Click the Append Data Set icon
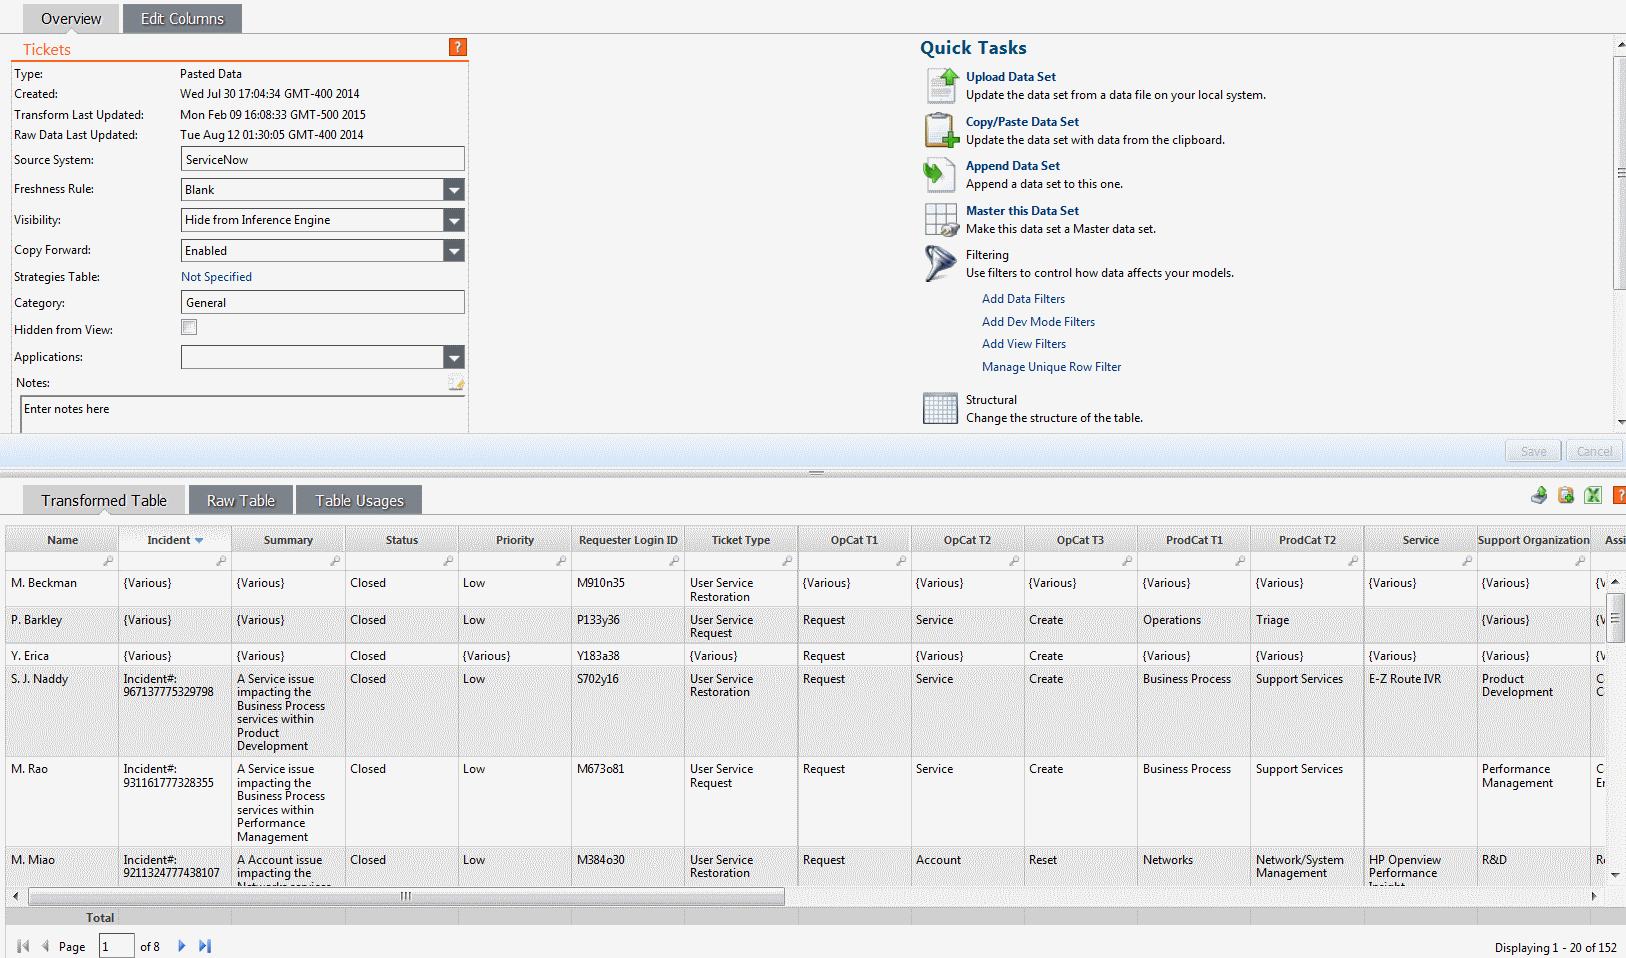This screenshot has height=958, width=1626. point(939,175)
